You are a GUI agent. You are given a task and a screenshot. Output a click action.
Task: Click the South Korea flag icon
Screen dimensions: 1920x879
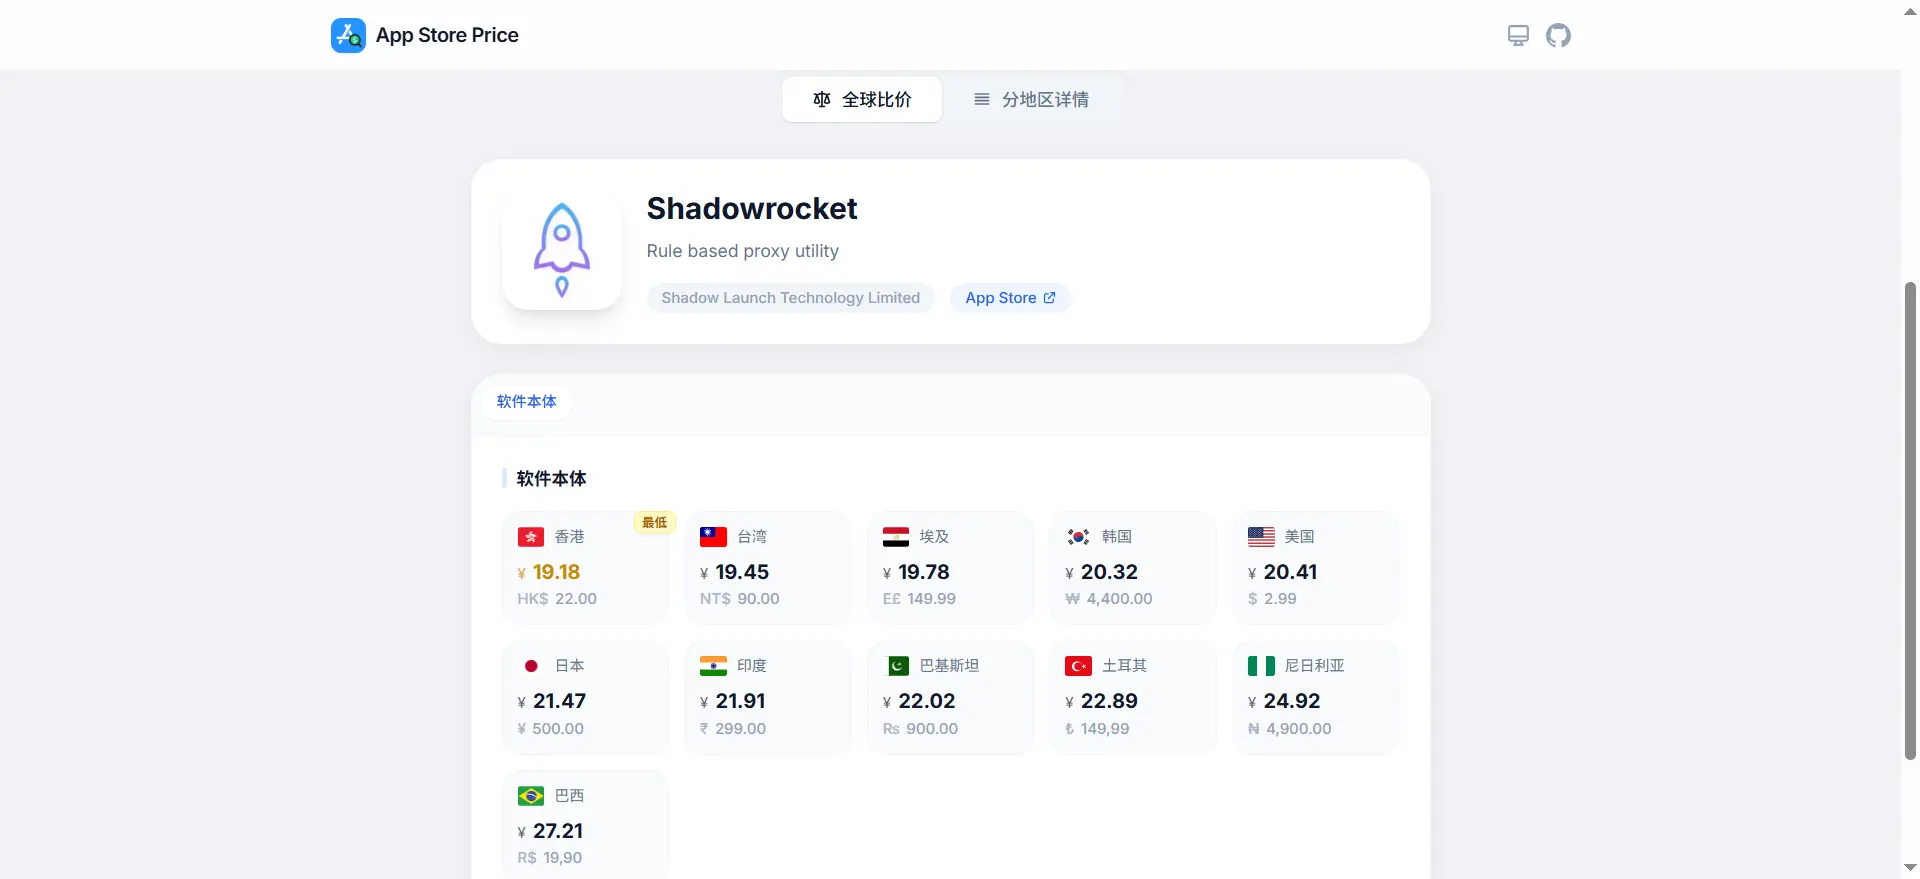(1078, 537)
